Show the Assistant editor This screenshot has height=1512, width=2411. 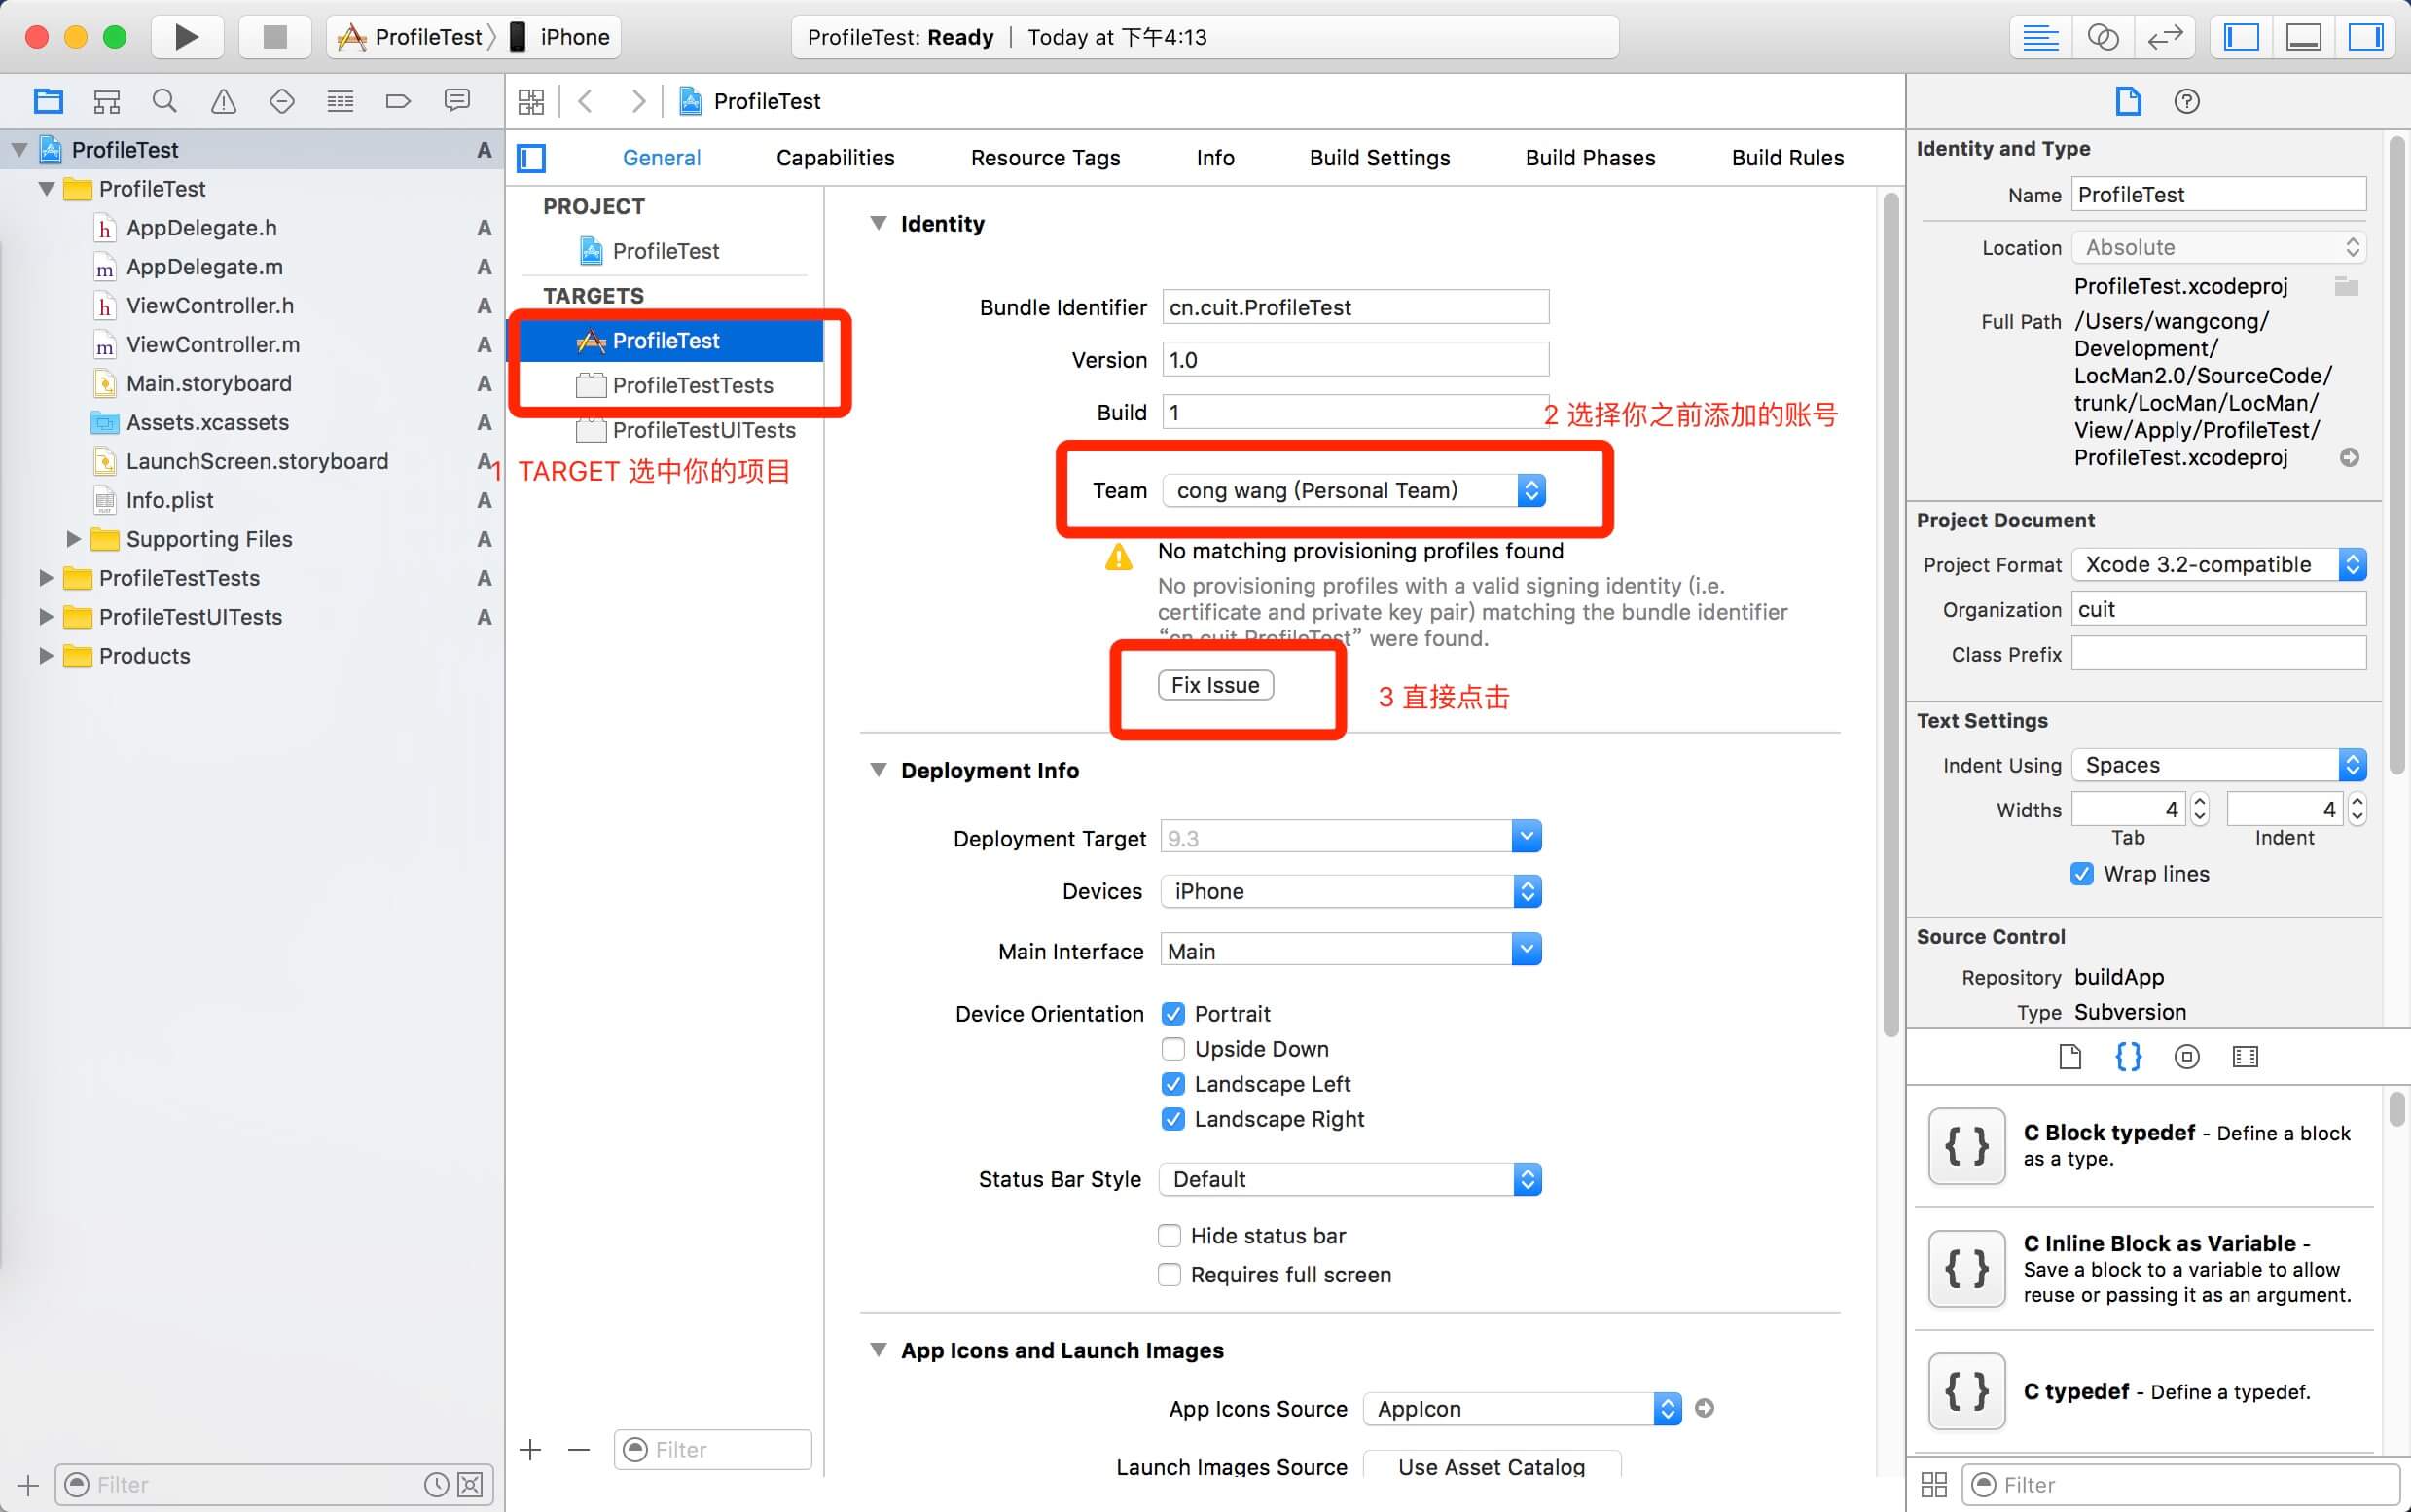point(2102,37)
